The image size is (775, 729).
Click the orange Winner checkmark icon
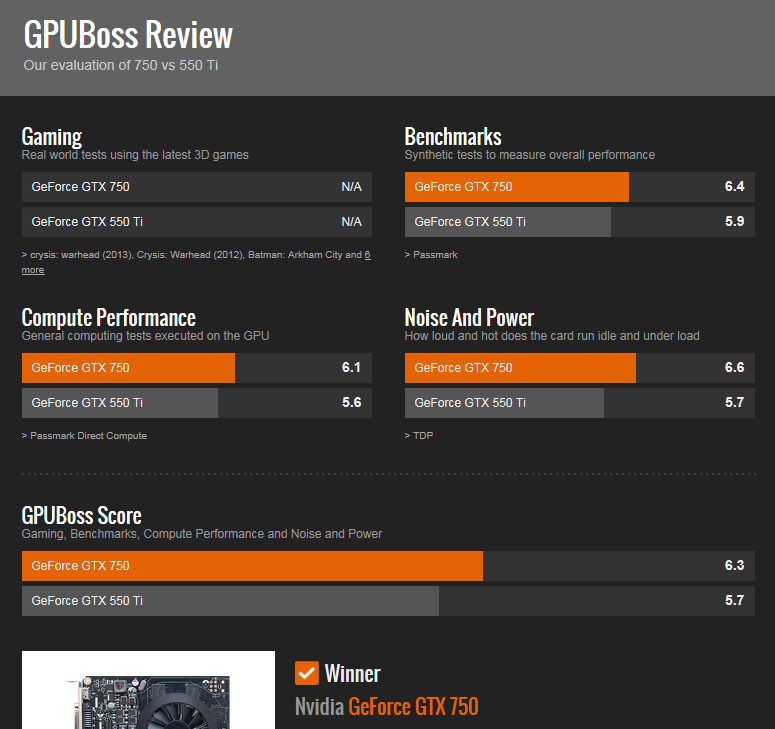tap(307, 673)
